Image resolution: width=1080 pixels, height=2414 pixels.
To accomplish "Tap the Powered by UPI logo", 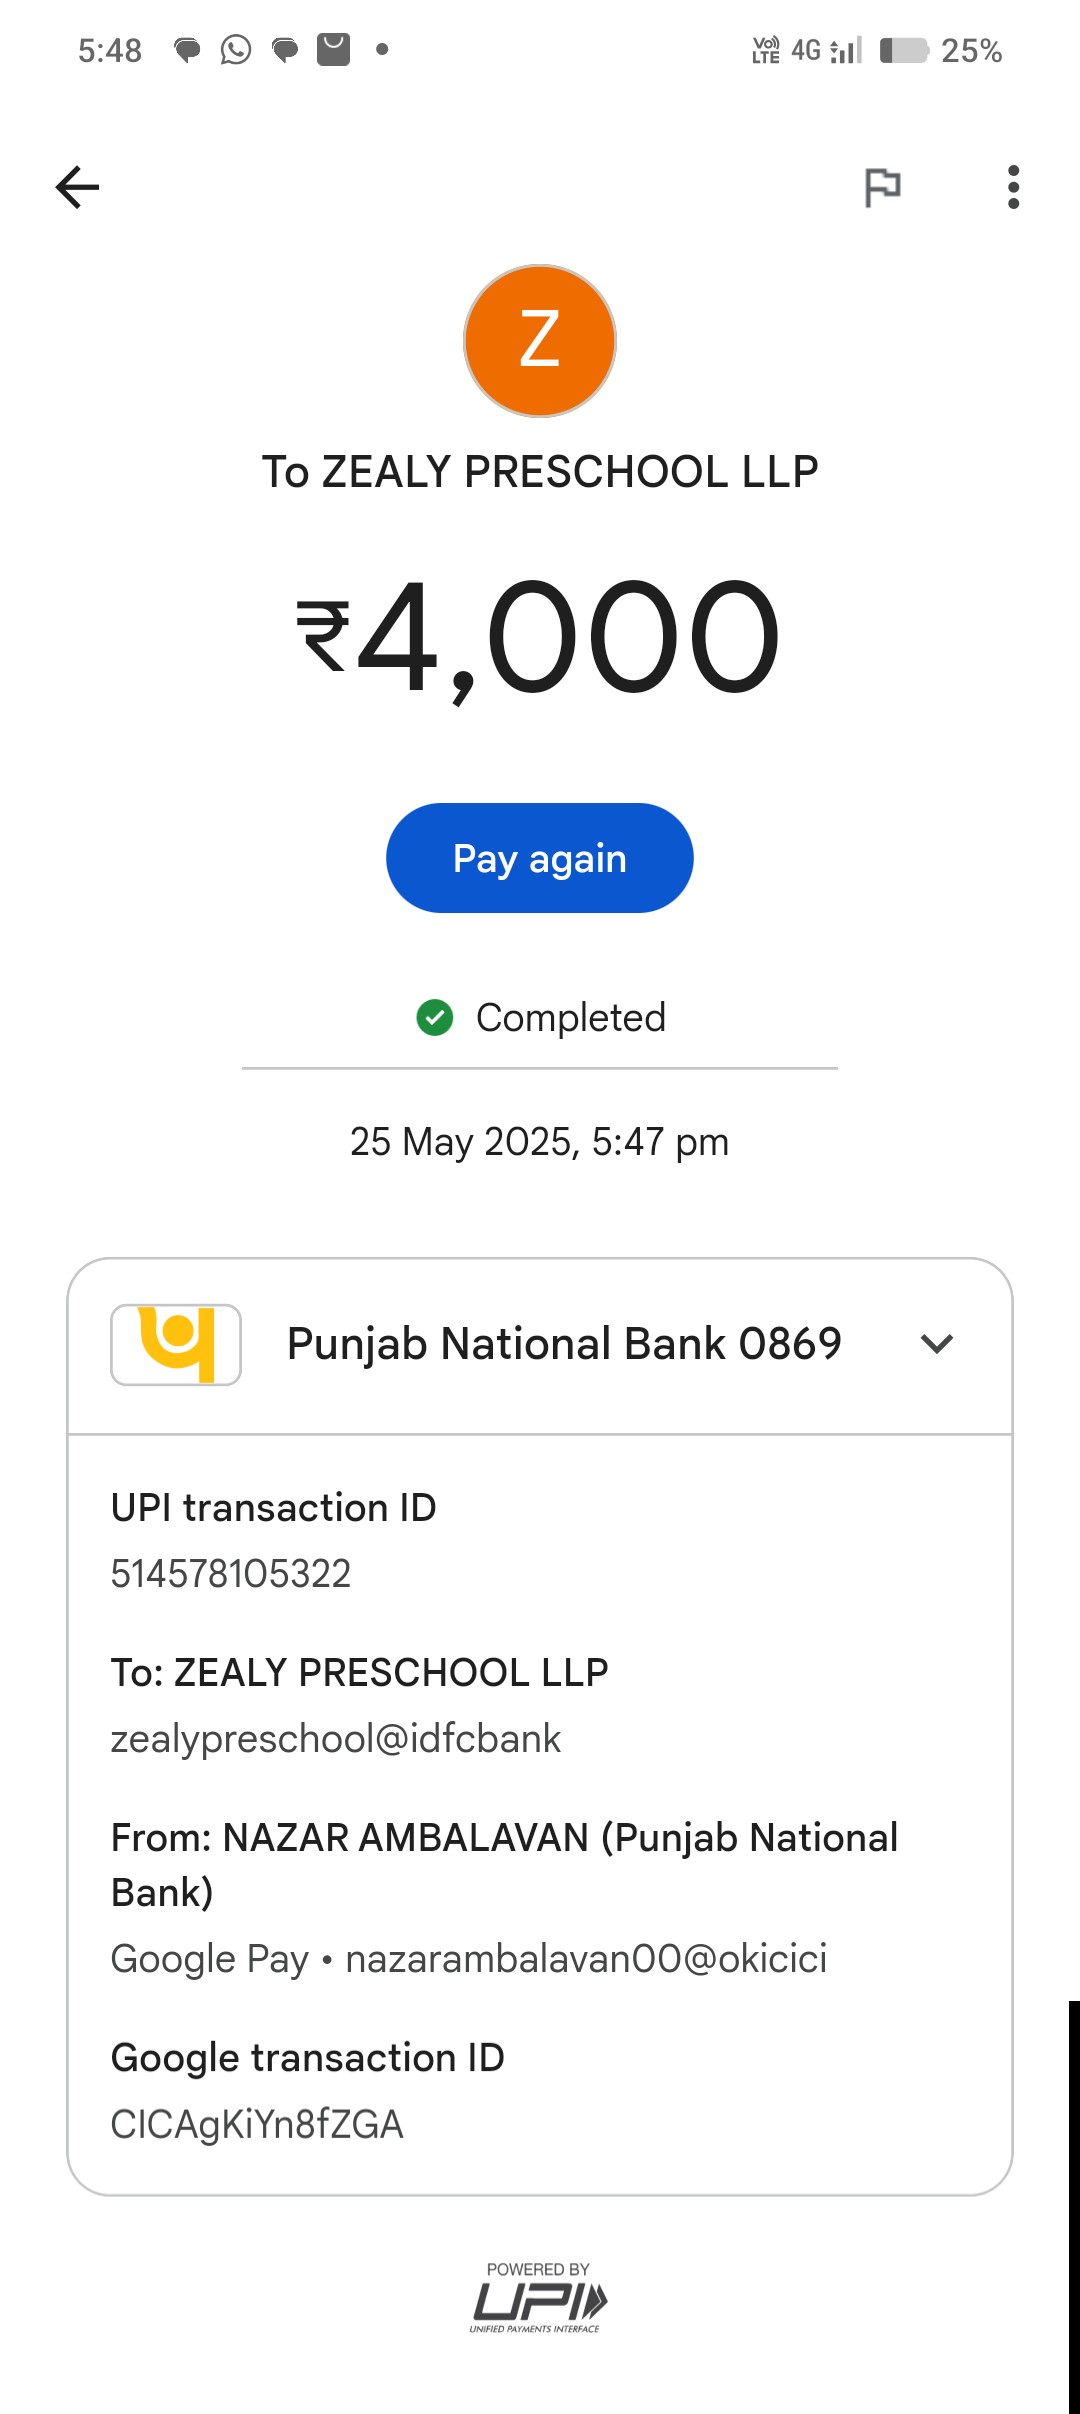I will [x=539, y=2298].
